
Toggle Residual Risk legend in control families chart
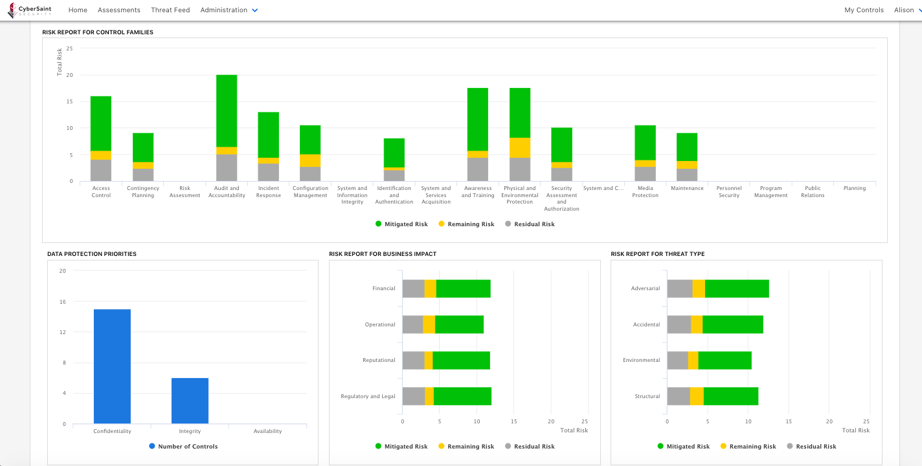coord(530,224)
